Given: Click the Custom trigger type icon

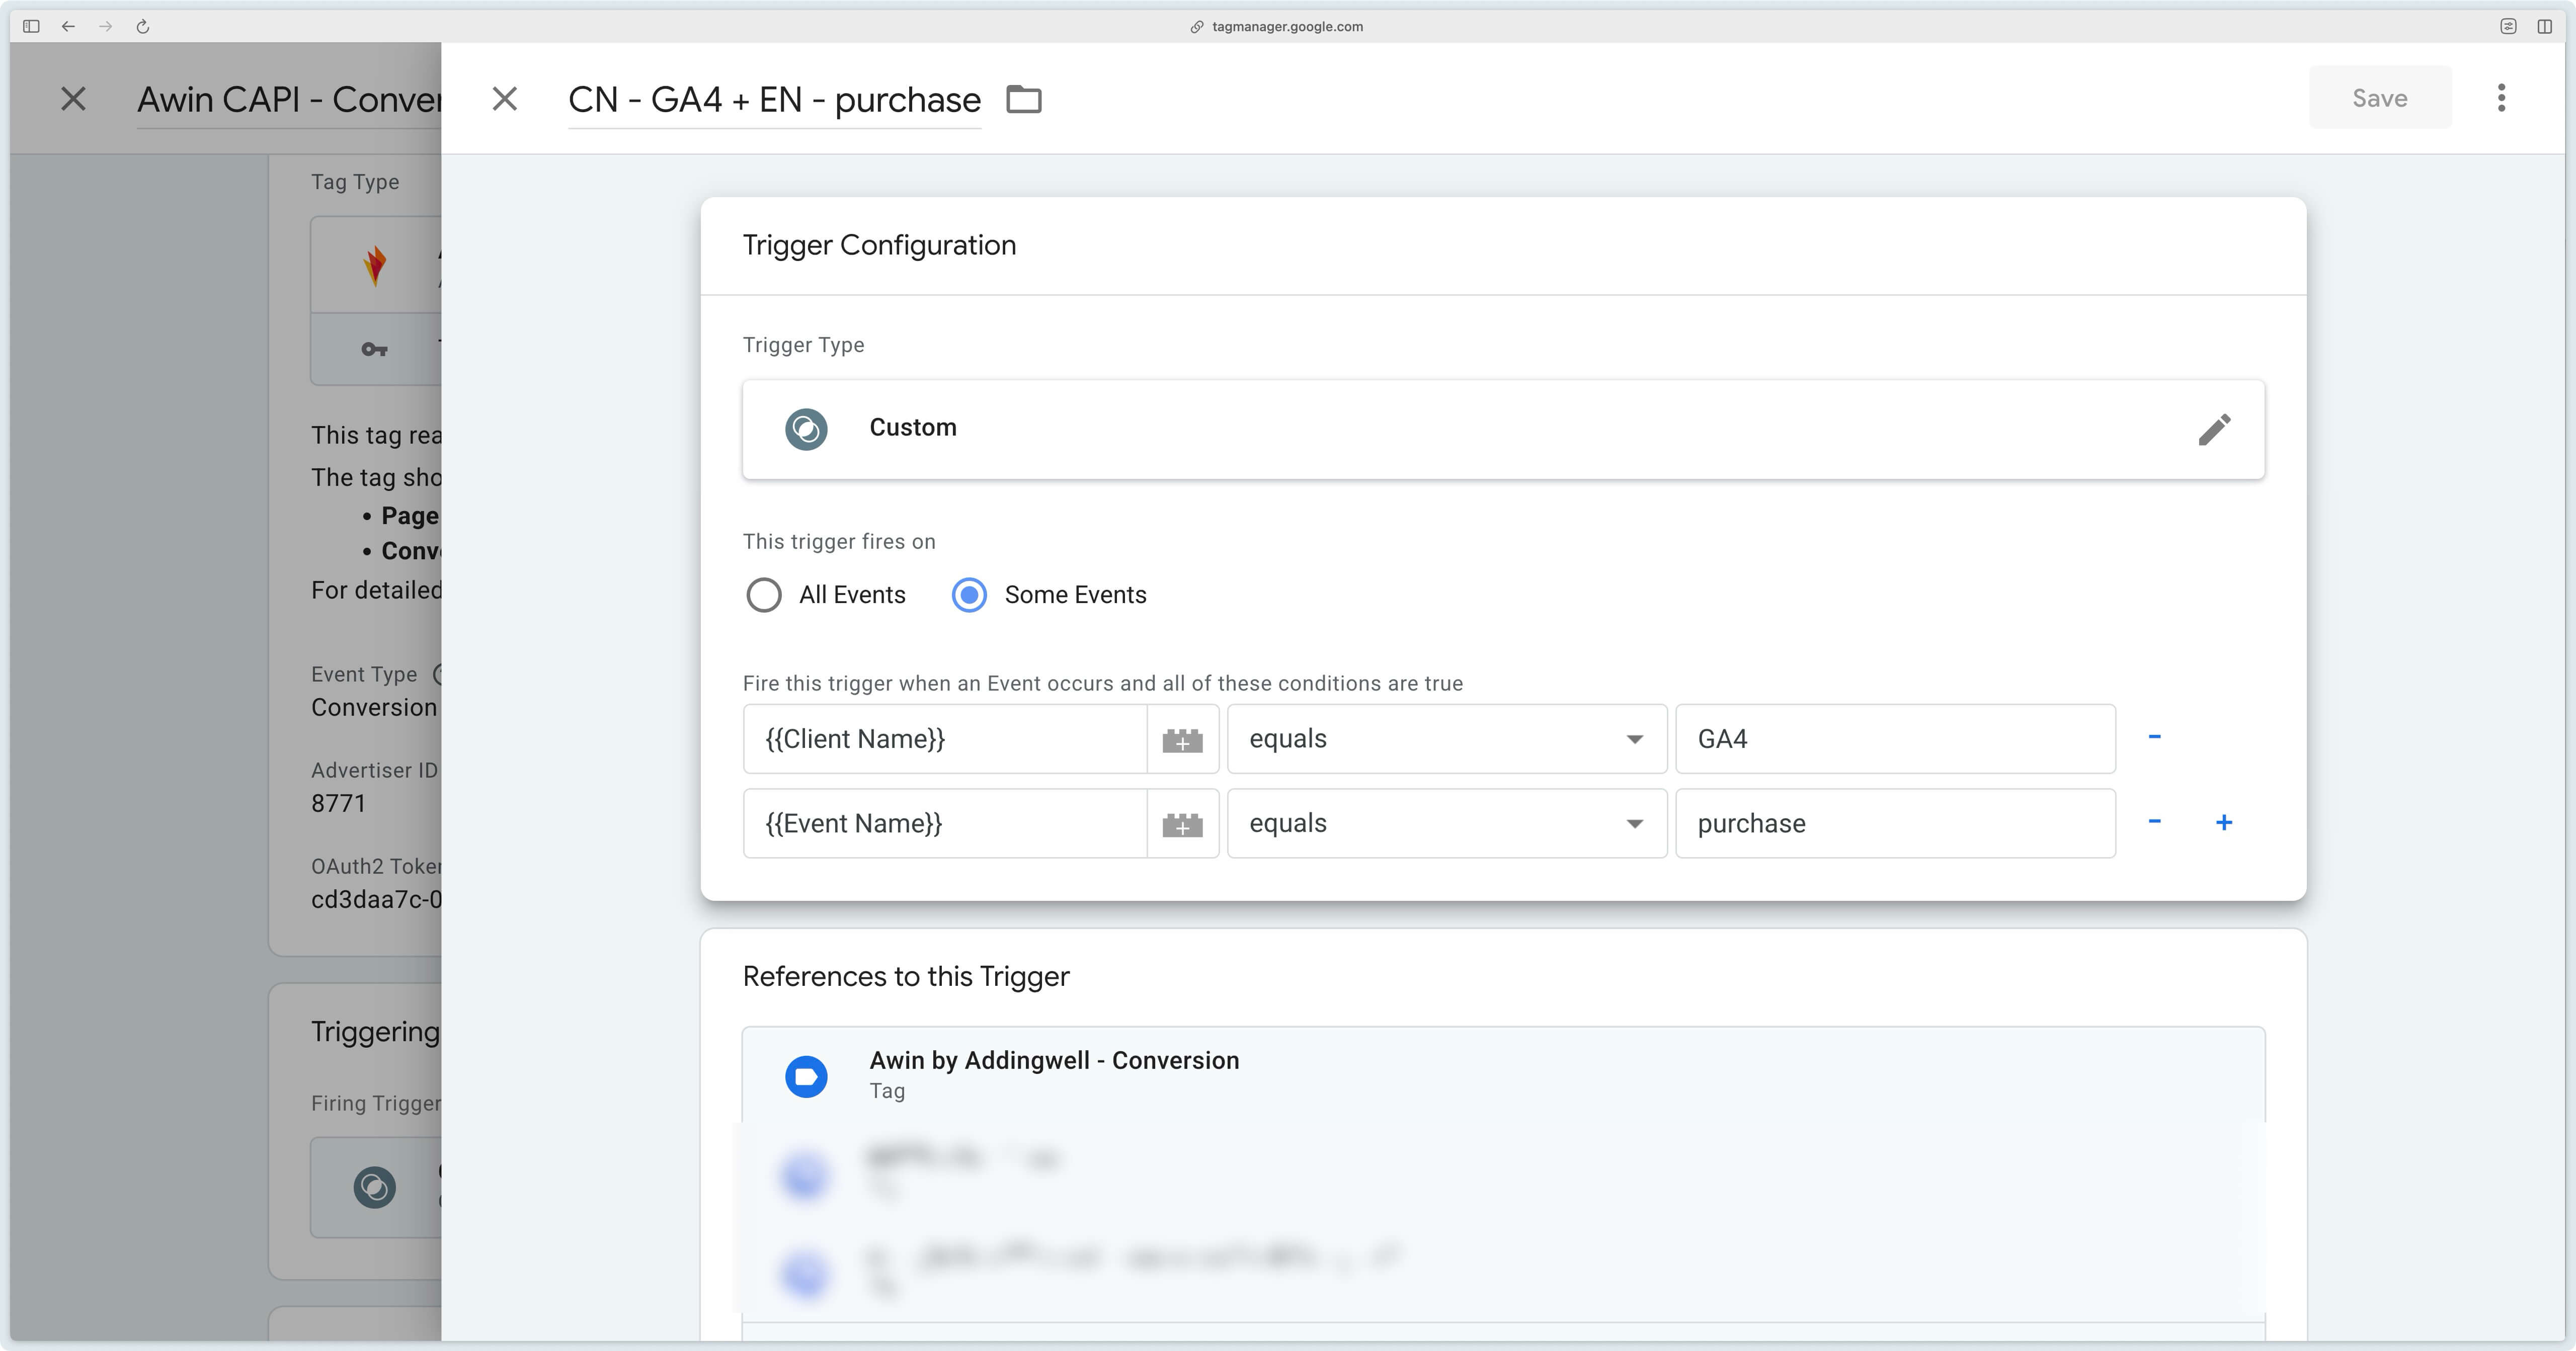Looking at the screenshot, I should point(806,430).
